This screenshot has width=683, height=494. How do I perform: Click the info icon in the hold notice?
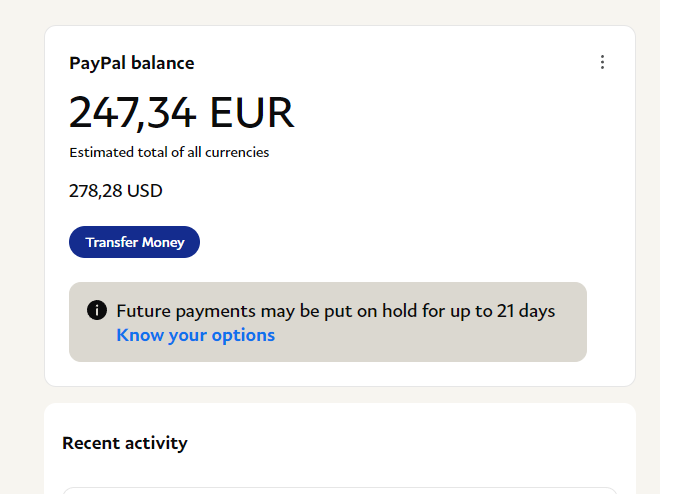(97, 311)
